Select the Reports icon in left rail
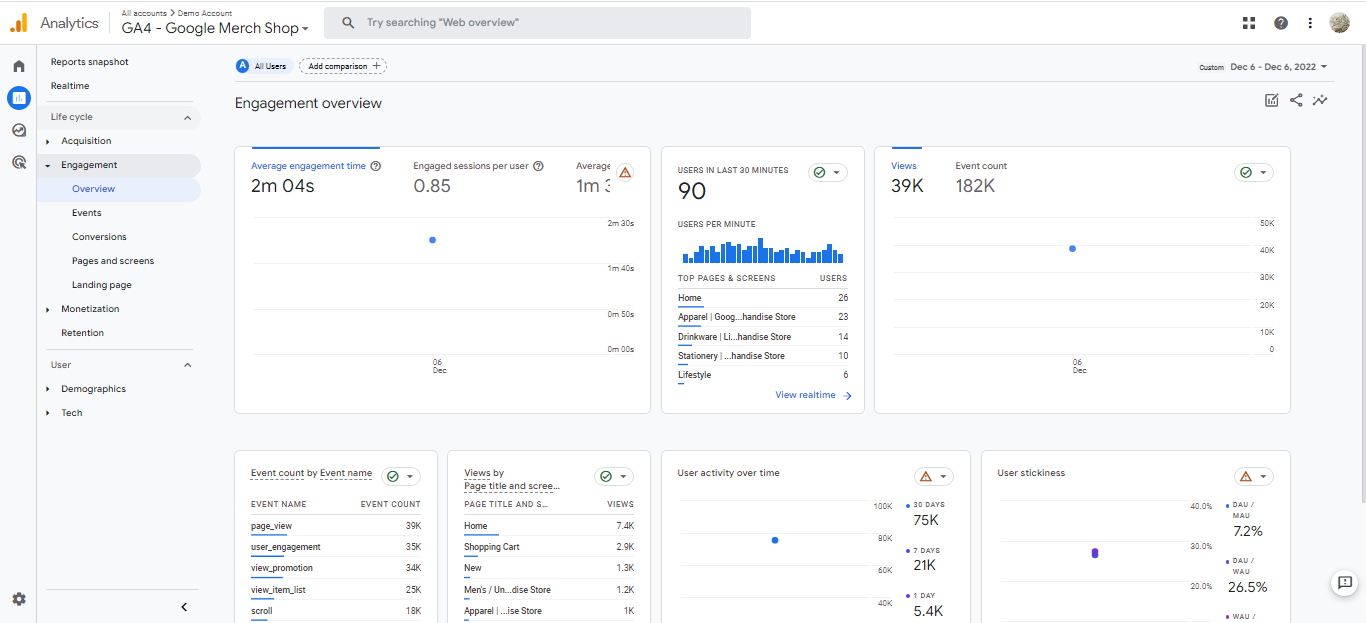 [x=19, y=98]
